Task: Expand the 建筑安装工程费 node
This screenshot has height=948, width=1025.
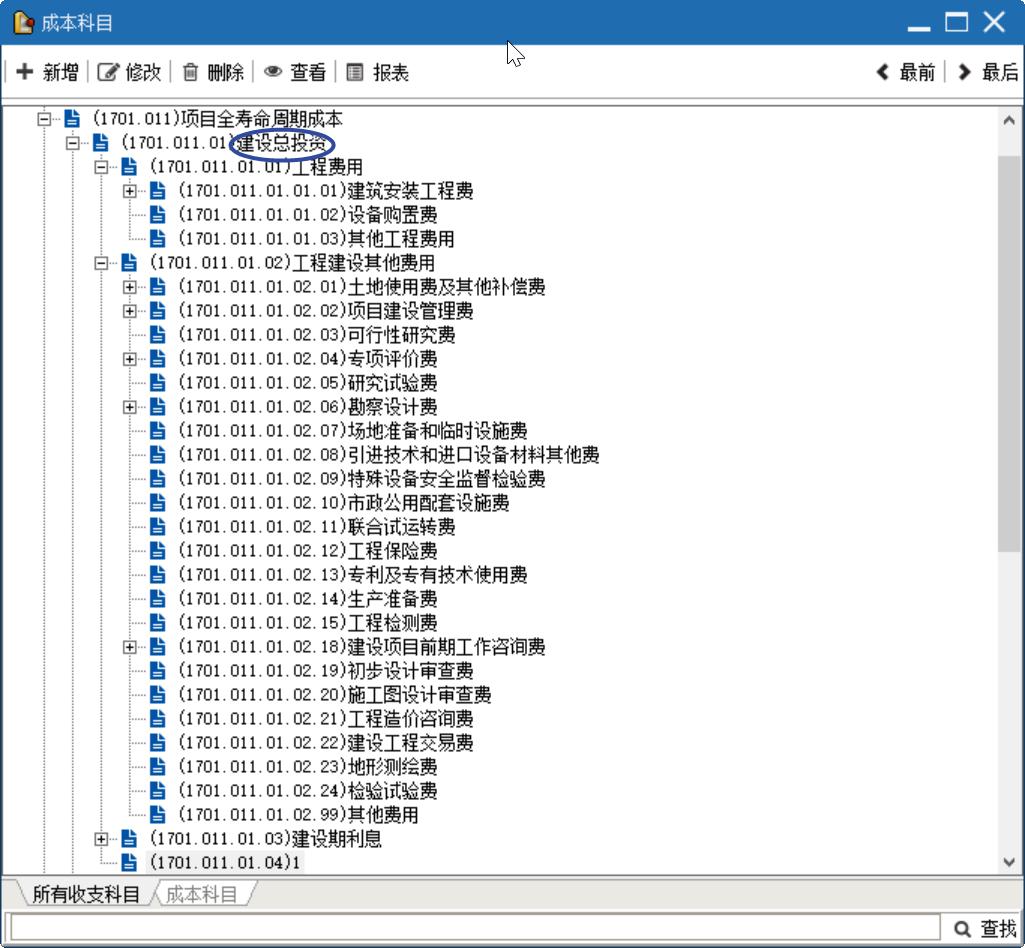Action: pyautogui.click(x=129, y=191)
